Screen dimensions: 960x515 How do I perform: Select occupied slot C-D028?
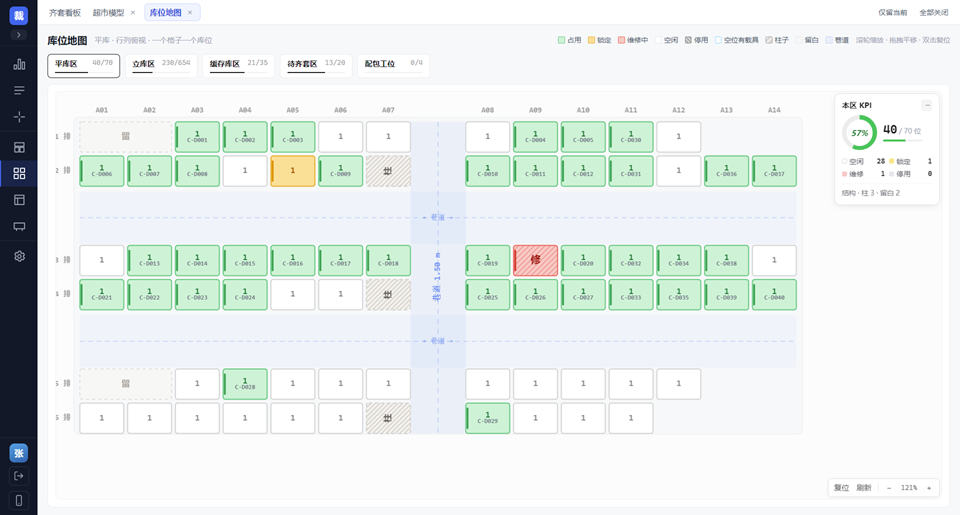coord(245,384)
